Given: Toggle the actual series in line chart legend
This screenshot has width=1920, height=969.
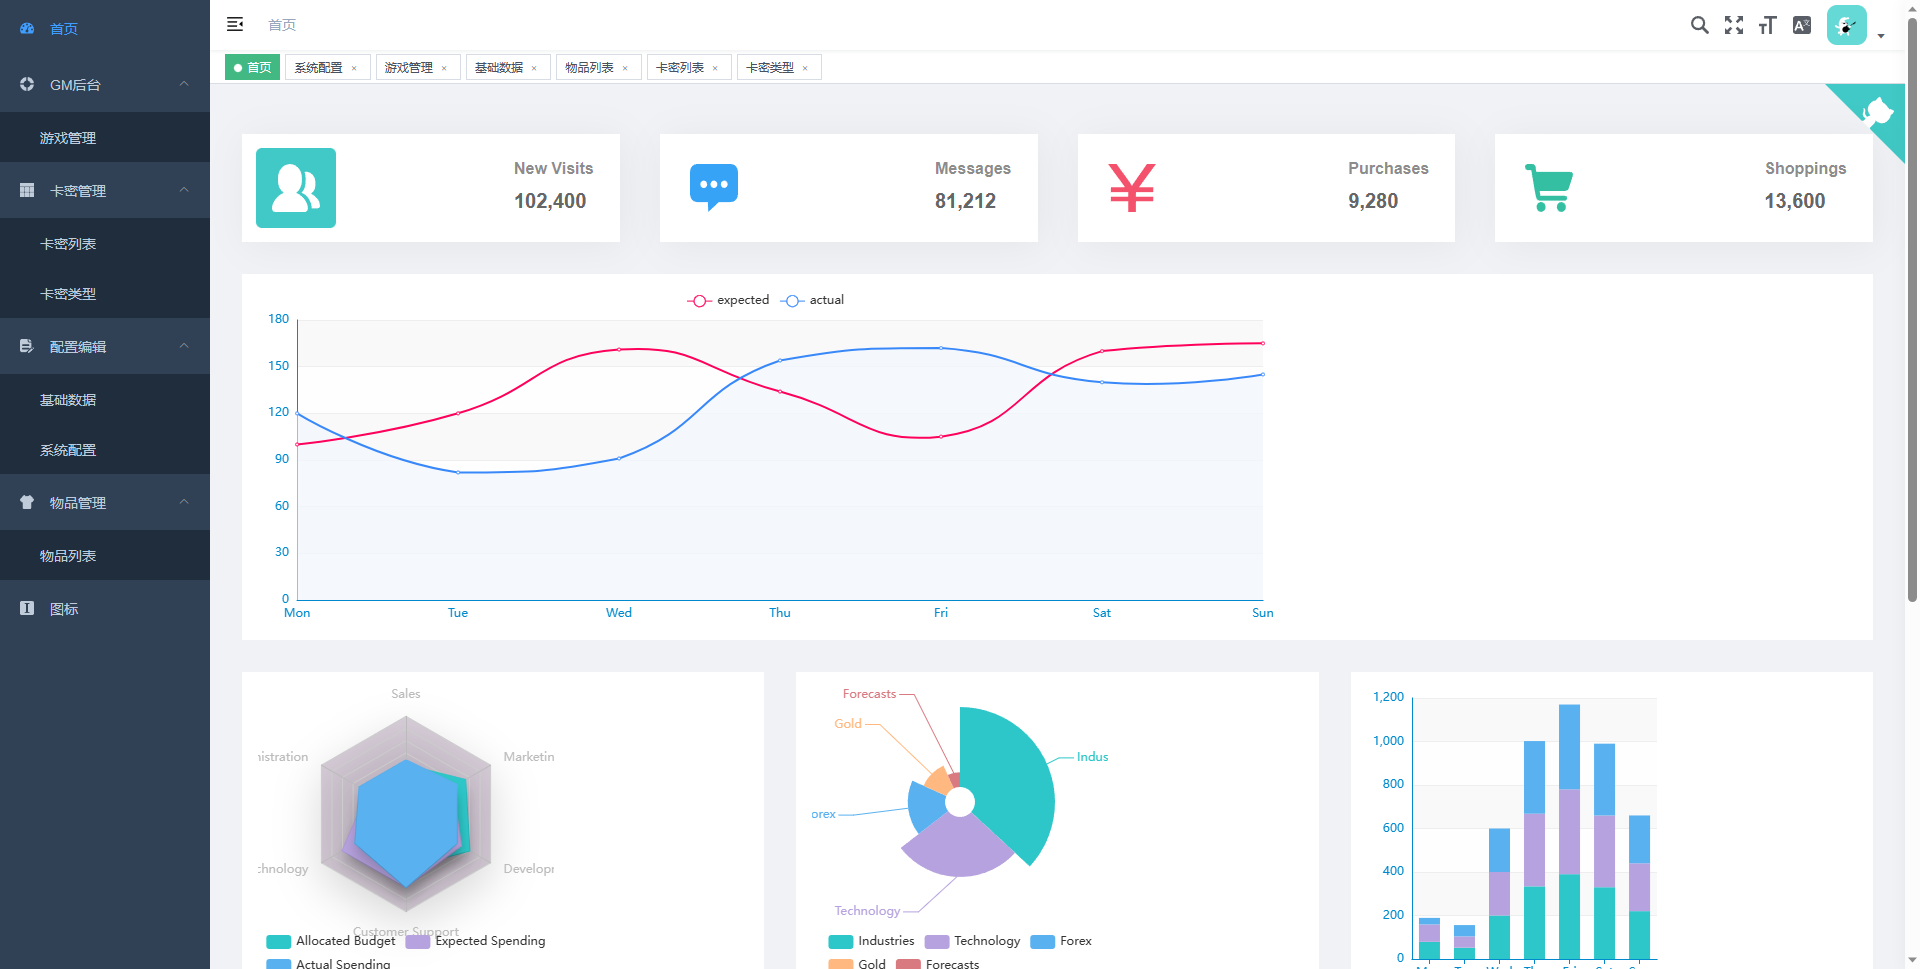Looking at the screenshot, I should (812, 300).
